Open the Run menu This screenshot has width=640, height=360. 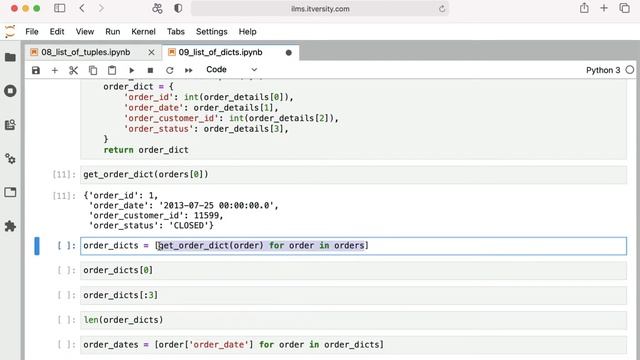(x=113, y=31)
